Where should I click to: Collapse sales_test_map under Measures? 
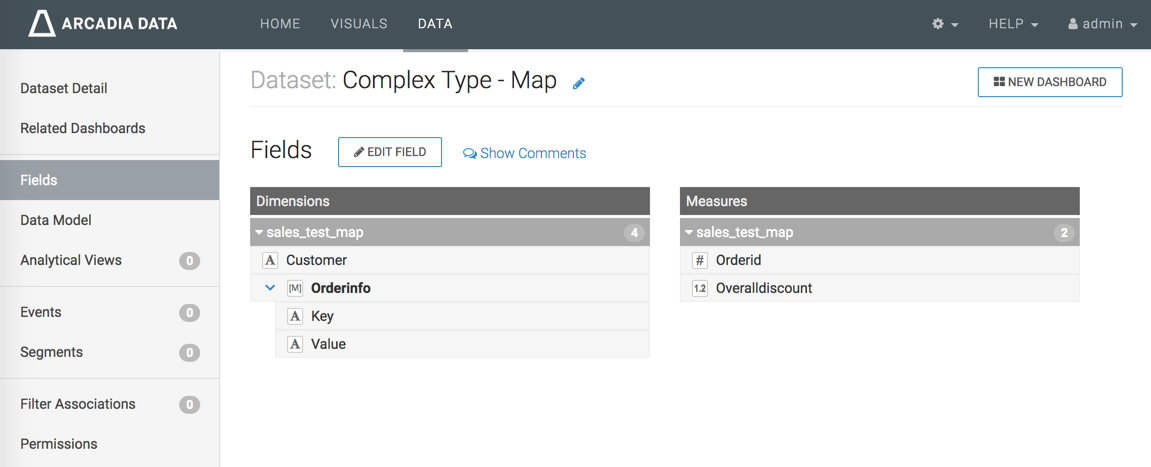coord(689,233)
